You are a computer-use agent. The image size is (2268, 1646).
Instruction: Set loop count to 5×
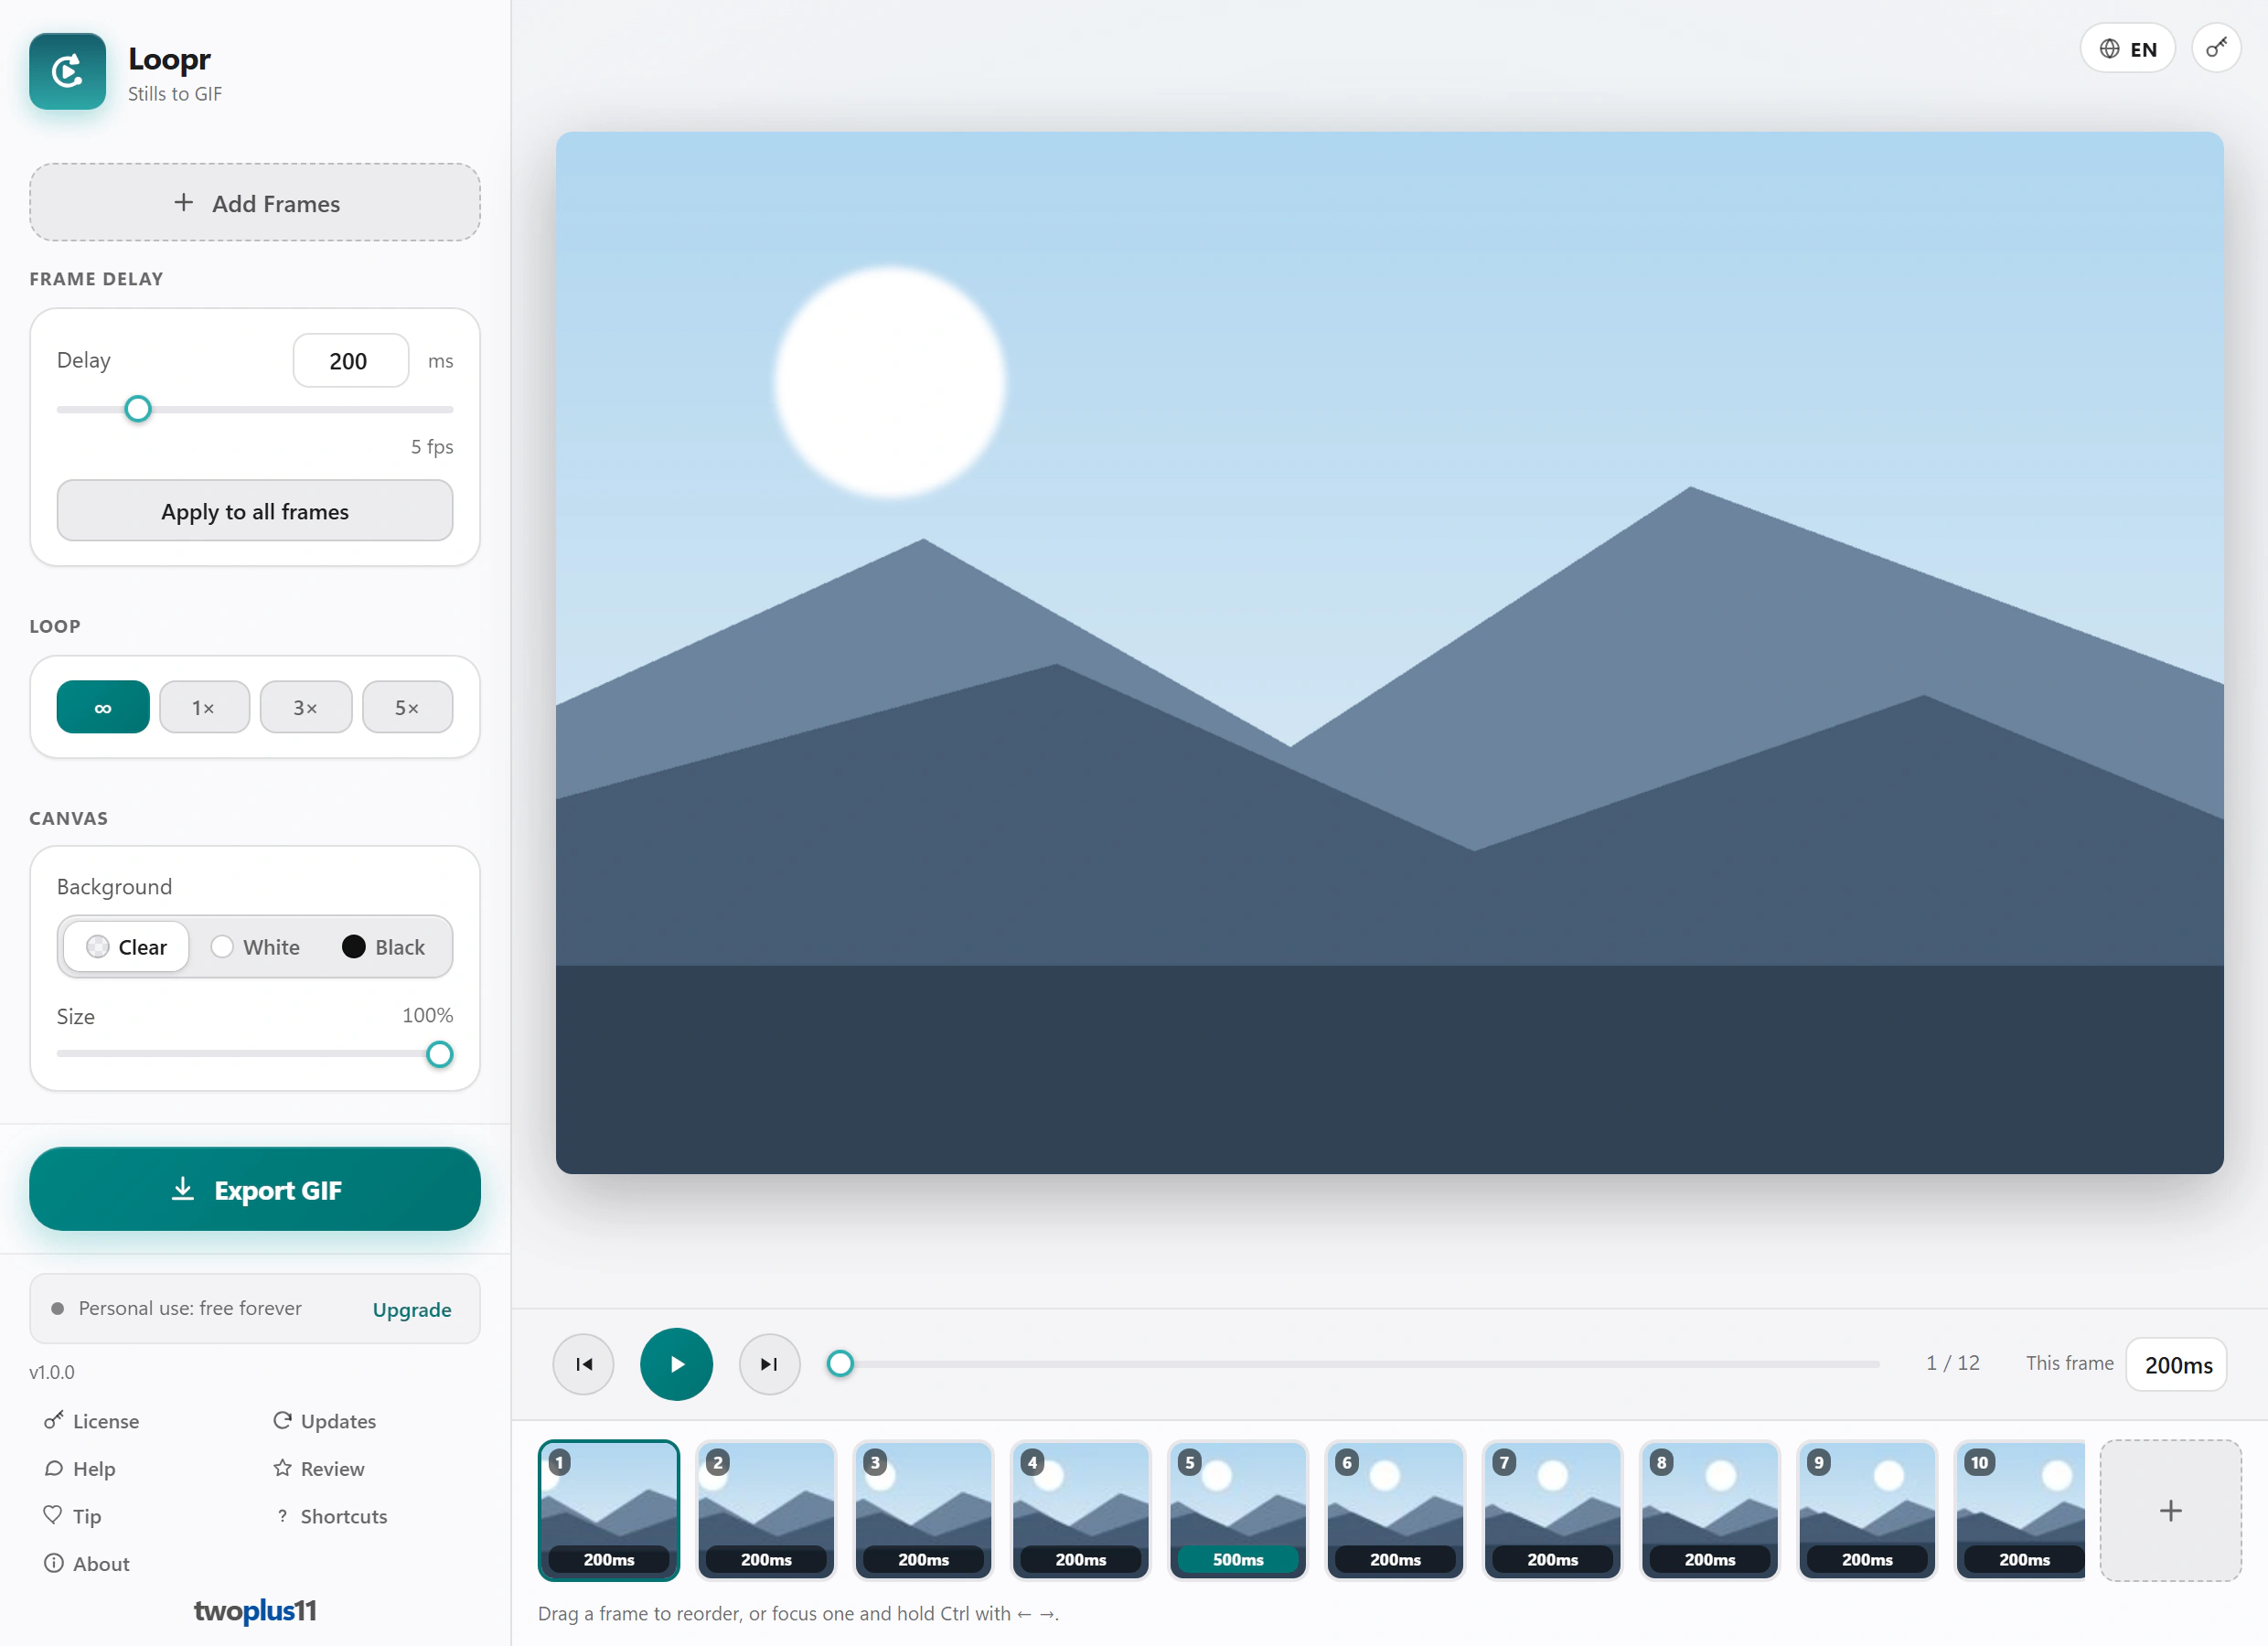coord(407,707)
